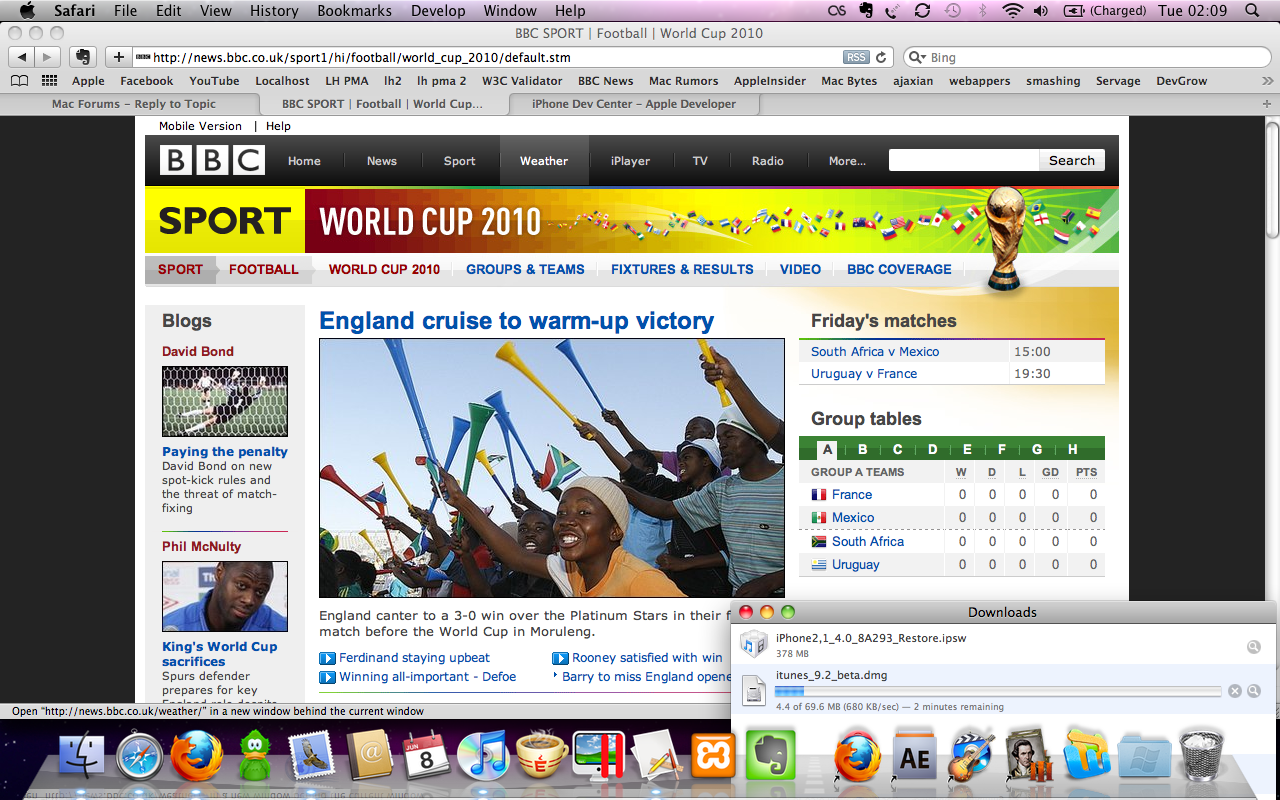Open the Bookmarks menu

353,11
